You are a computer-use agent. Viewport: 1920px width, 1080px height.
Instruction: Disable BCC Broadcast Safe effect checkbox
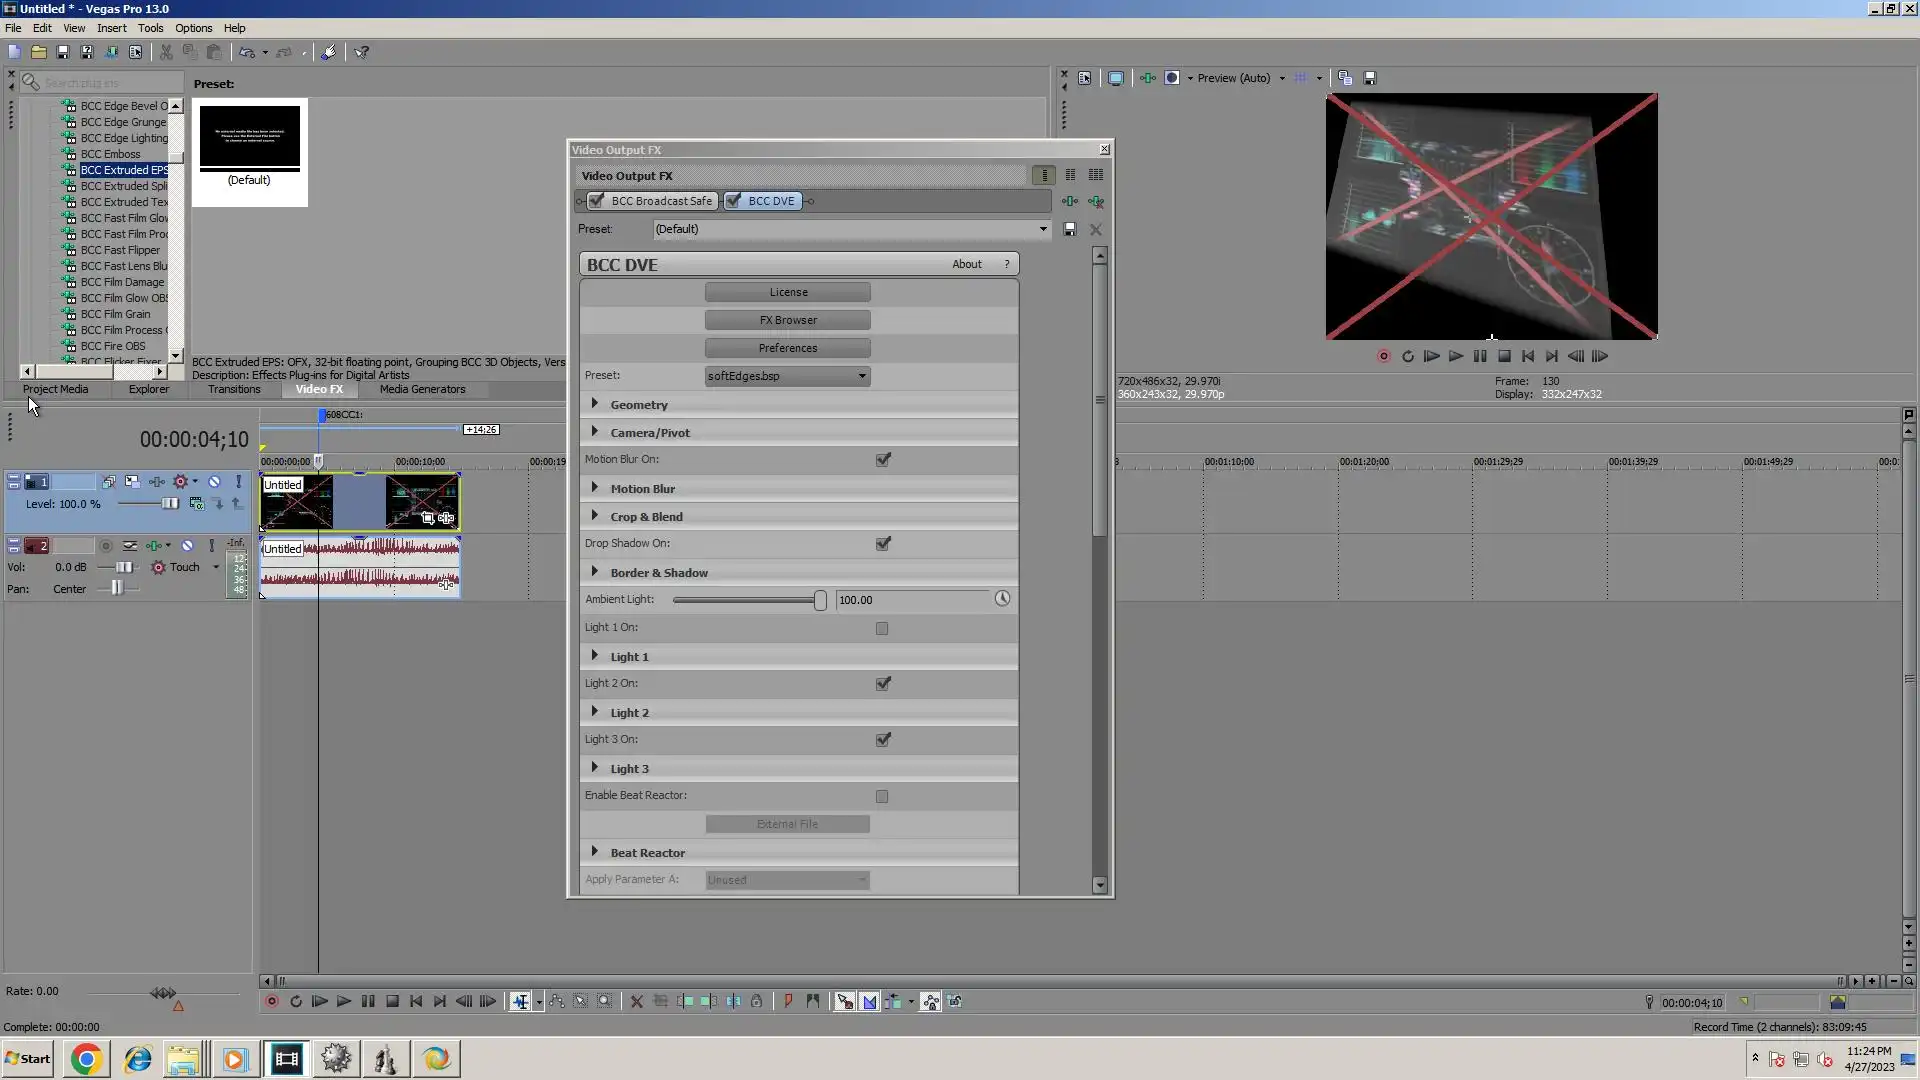(x=597, y=201)
